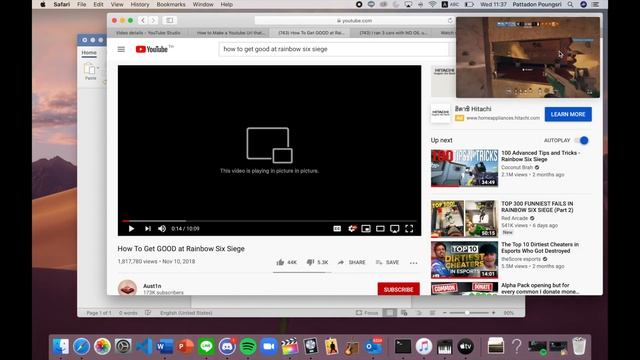This screenshot has height=360, width=640.
Task: Open Notification Center in the menu bar
Action: pos(596,4)
